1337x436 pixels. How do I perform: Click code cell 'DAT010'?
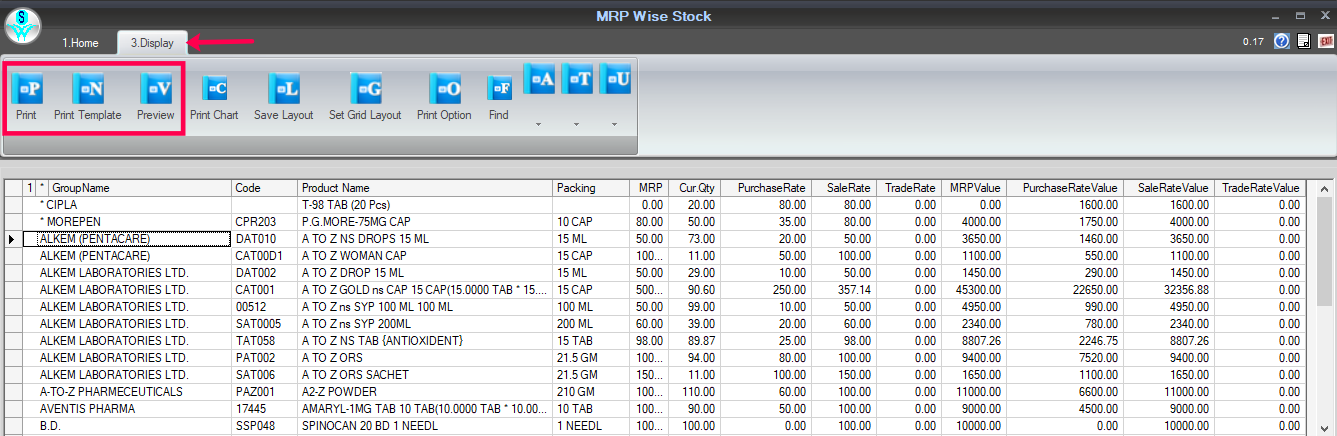point(265,239)
